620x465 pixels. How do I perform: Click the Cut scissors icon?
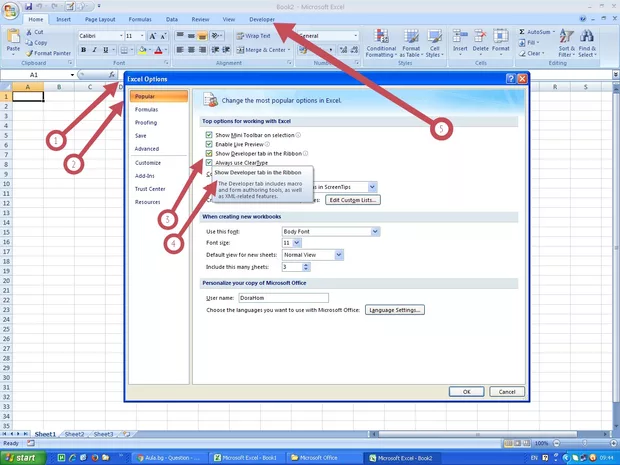[x=29, y=32]
